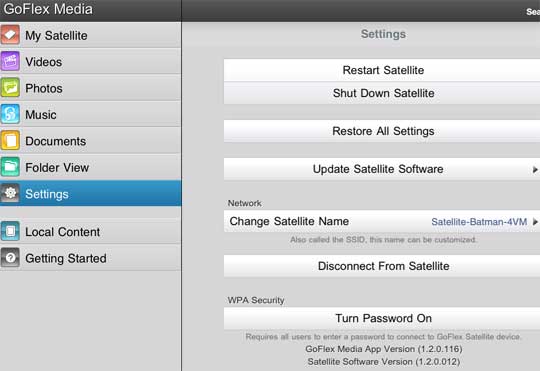Select the Settings sidebar item

pos(91,194)
